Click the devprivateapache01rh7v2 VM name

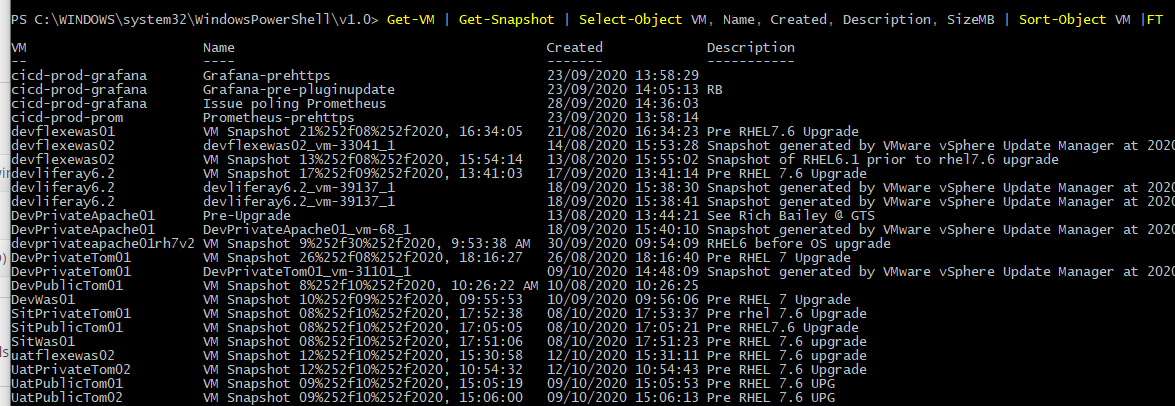point(103,243)
